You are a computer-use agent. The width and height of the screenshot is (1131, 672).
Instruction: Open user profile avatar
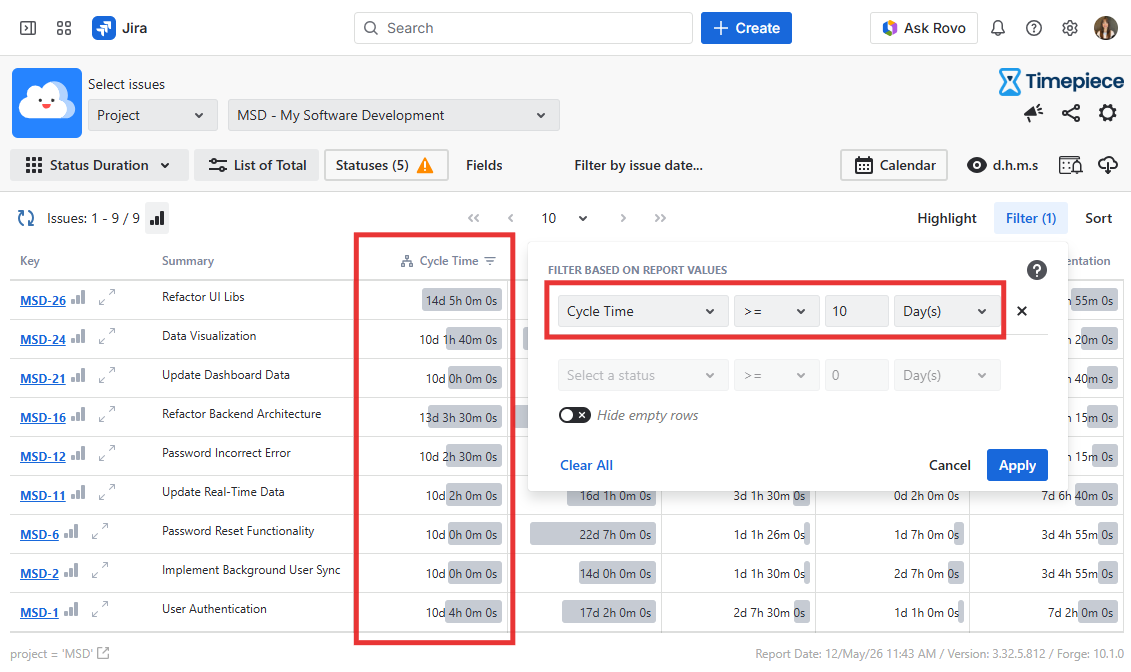tap(1106, 28)
